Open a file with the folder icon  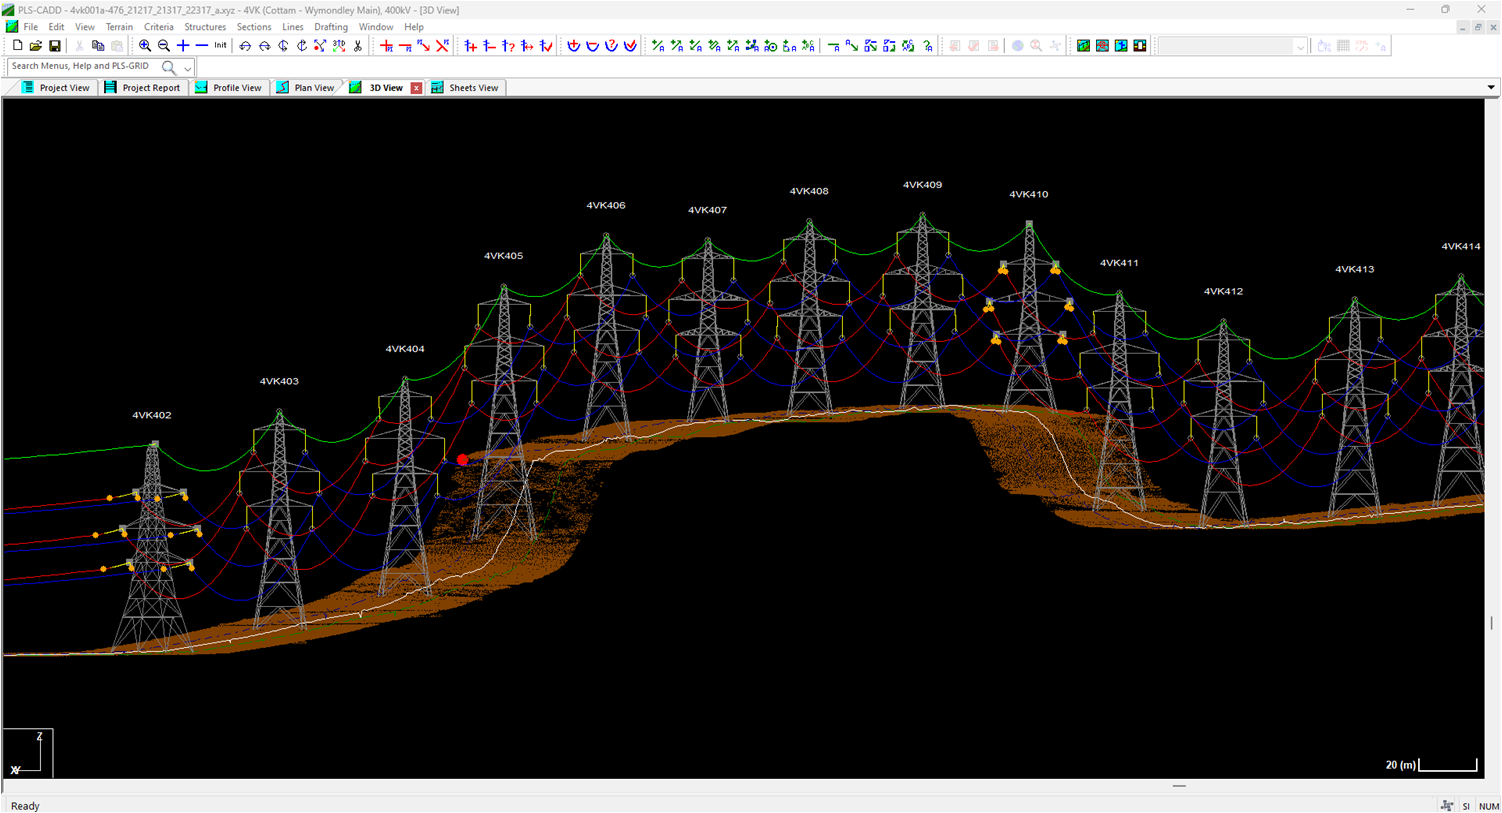(x=36, y=46)
